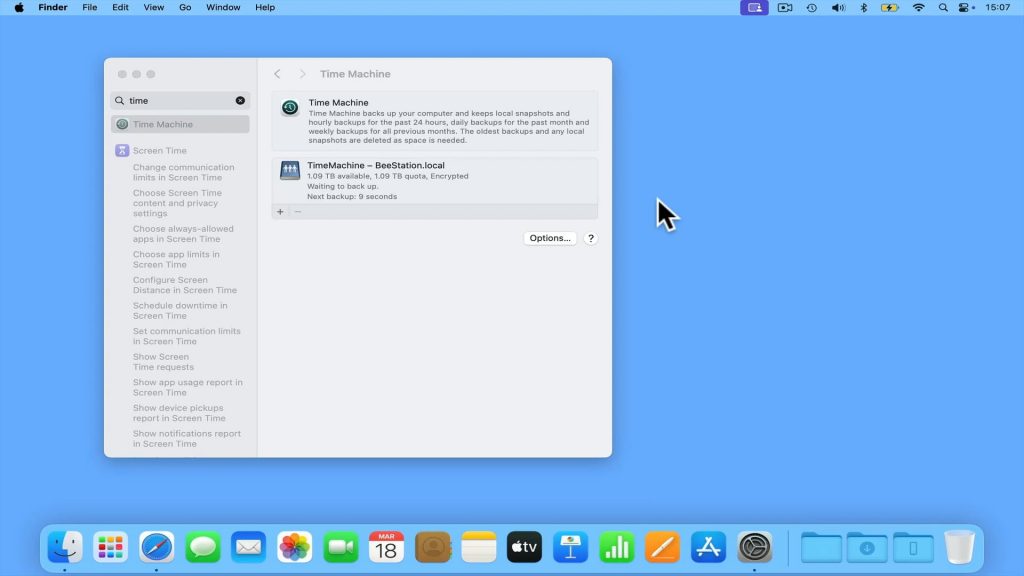
Task: Click the screen sharing menu bar icon
Action: tap(754, 8)
